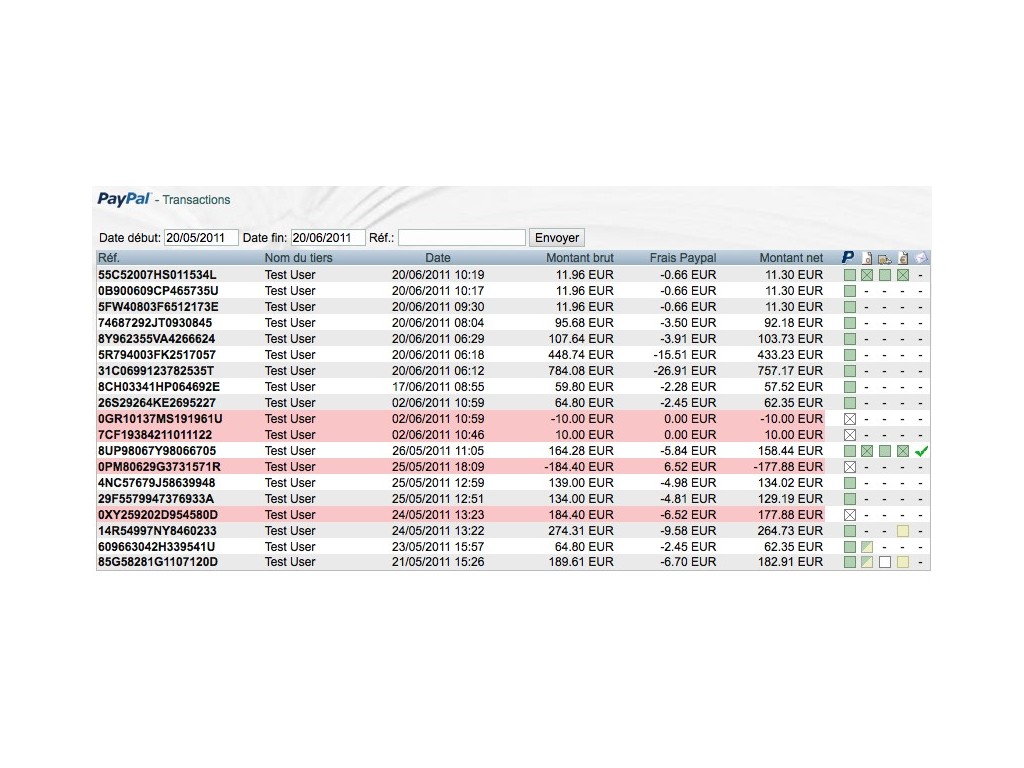Click the envelope mail column header icon
Image resolution: width=1024 pixels, height=768 pixels.
pos(921,258)
